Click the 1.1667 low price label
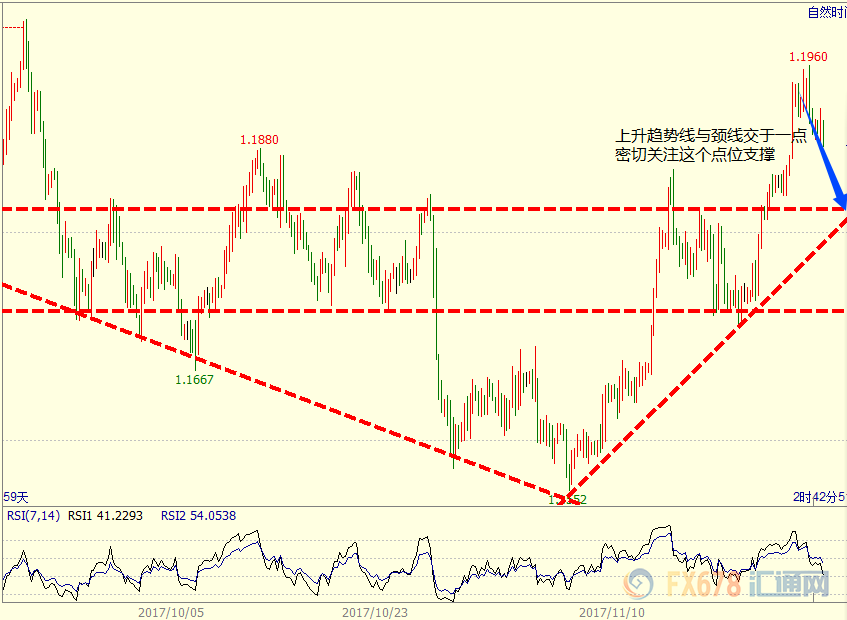The image size is (847, 620). pos(194,379)
